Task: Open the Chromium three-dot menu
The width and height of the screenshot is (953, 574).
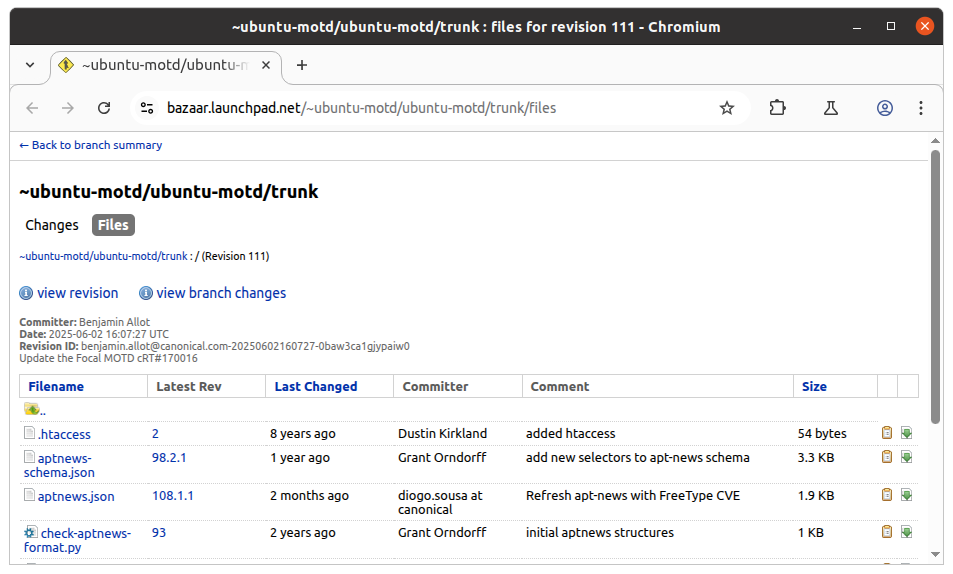Action: (920, 108)
